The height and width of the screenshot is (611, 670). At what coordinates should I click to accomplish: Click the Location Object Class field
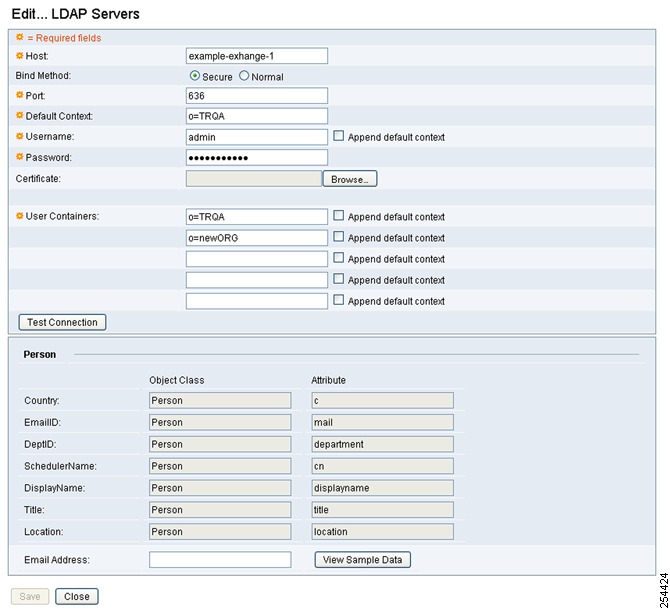220,532
